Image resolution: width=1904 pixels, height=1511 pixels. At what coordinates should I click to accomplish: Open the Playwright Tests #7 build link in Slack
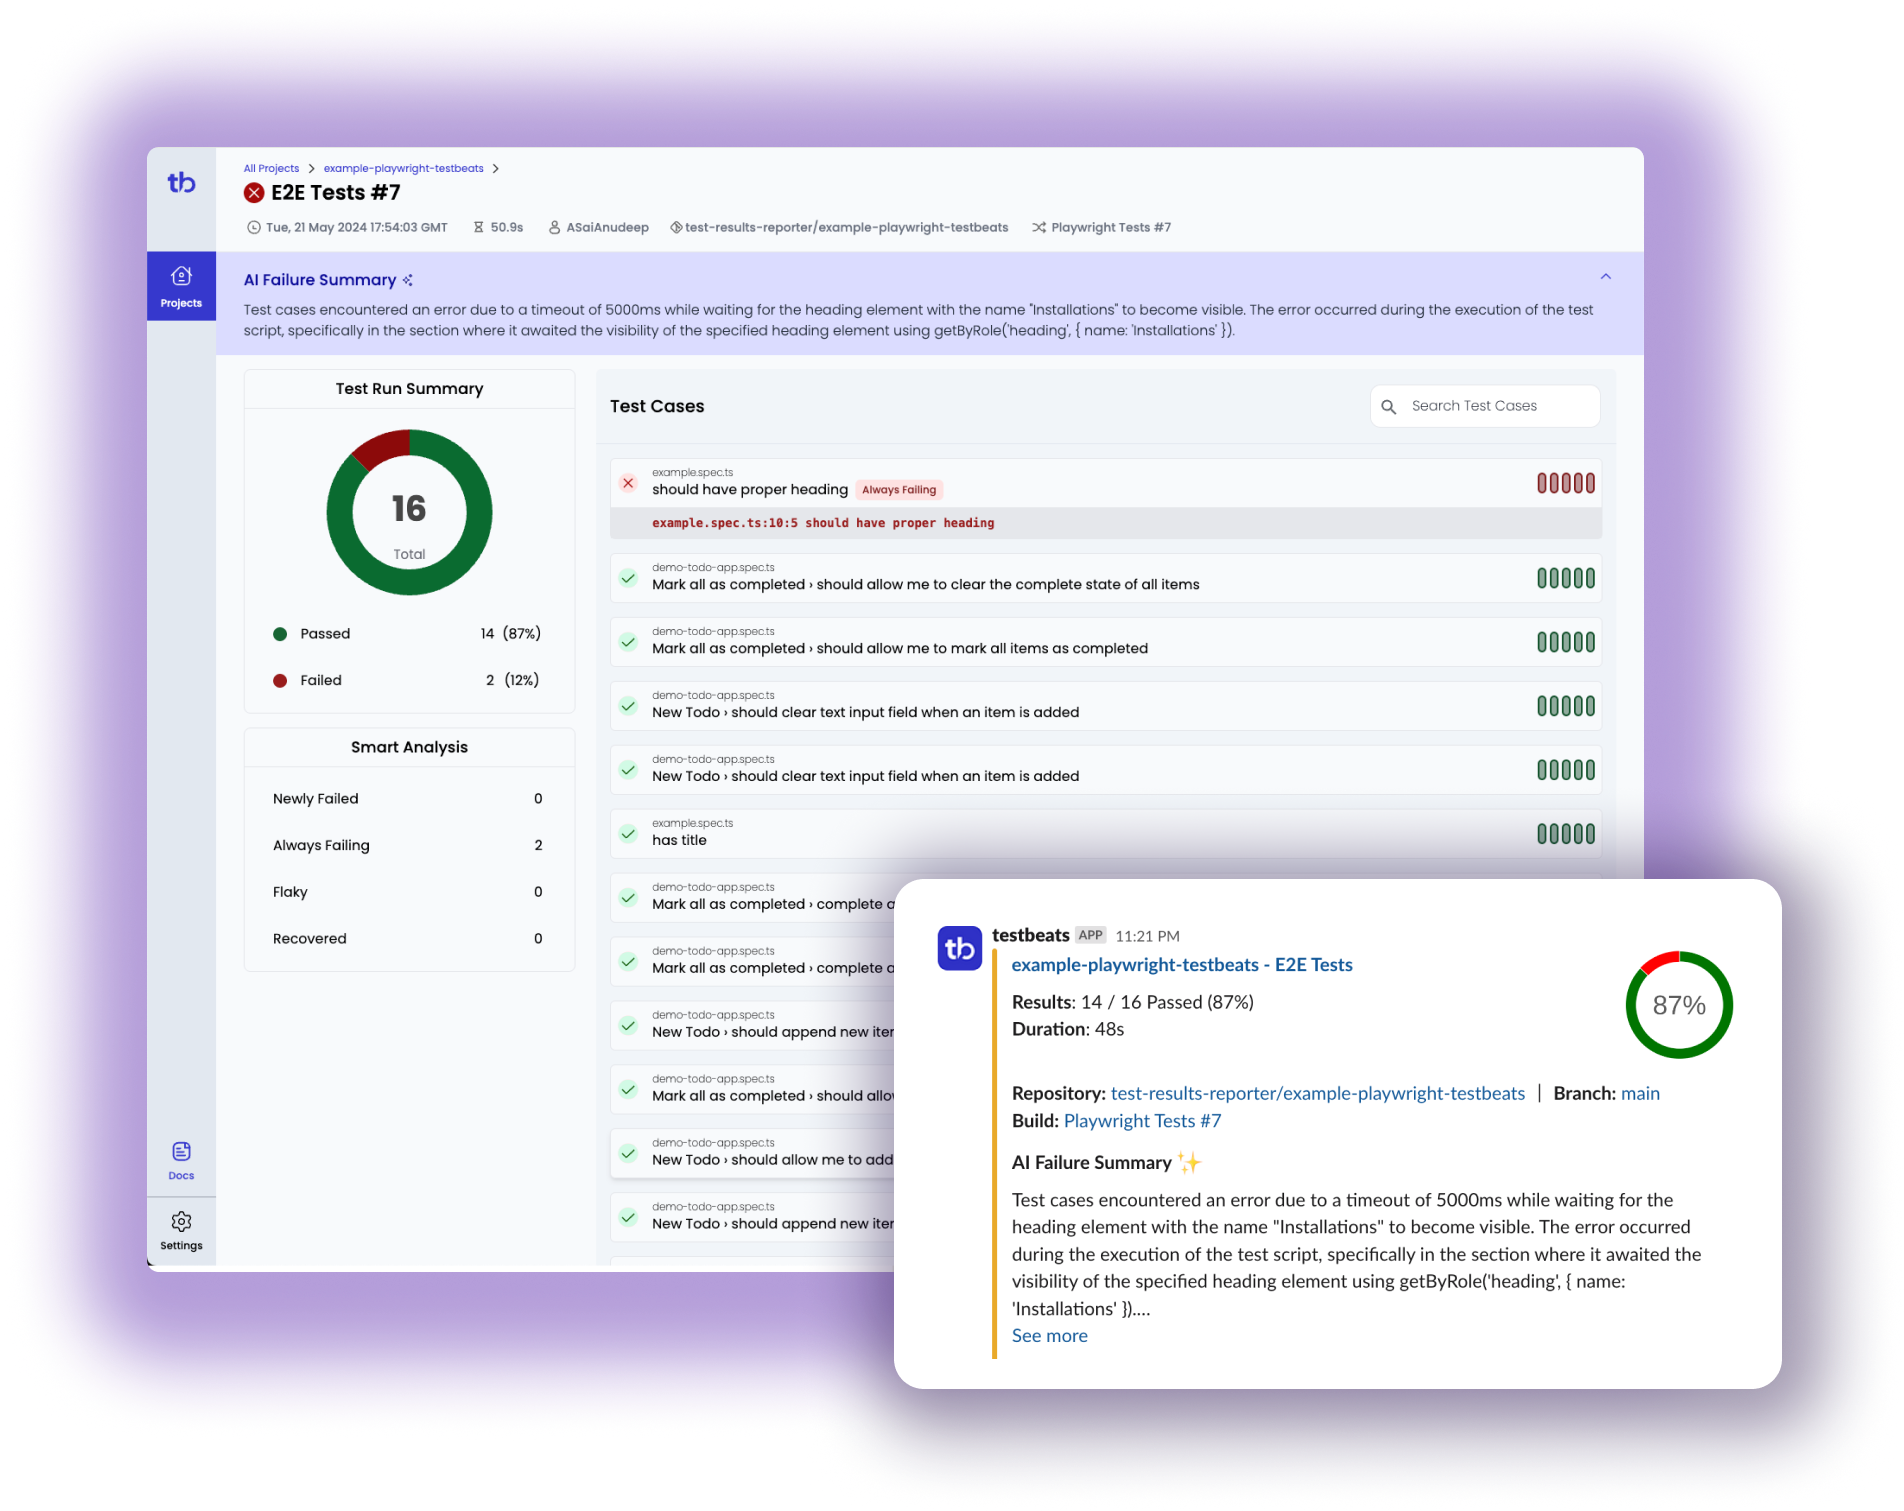(x=1142, y=1121)
